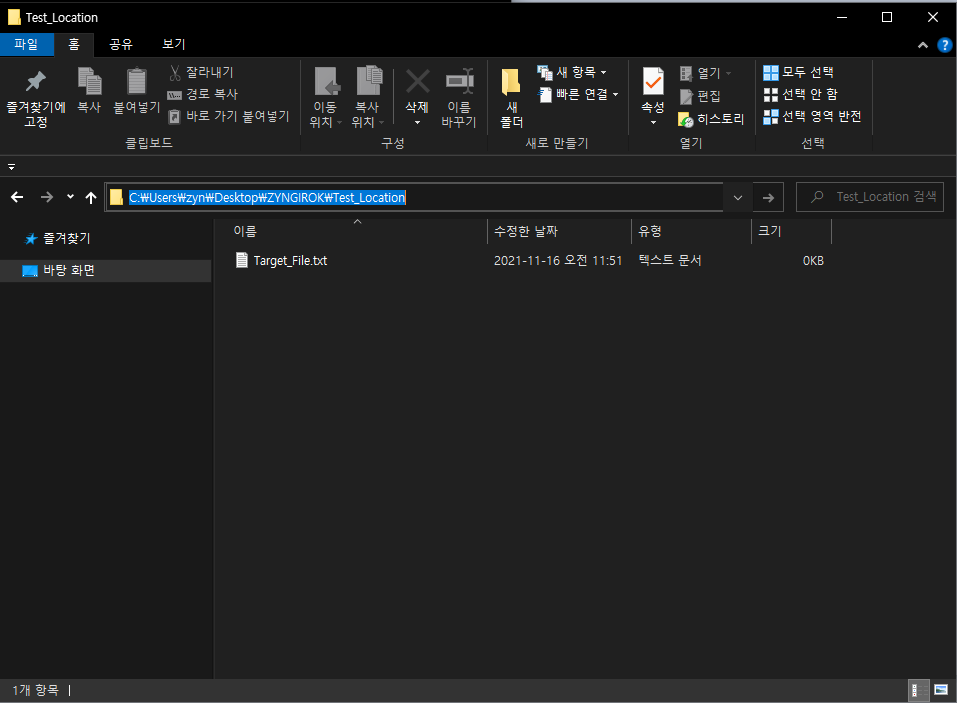Switch to the 공유 (Share) tab
Image resolution: width=957 pixels, height=703 pixels.
coord(121,45)
